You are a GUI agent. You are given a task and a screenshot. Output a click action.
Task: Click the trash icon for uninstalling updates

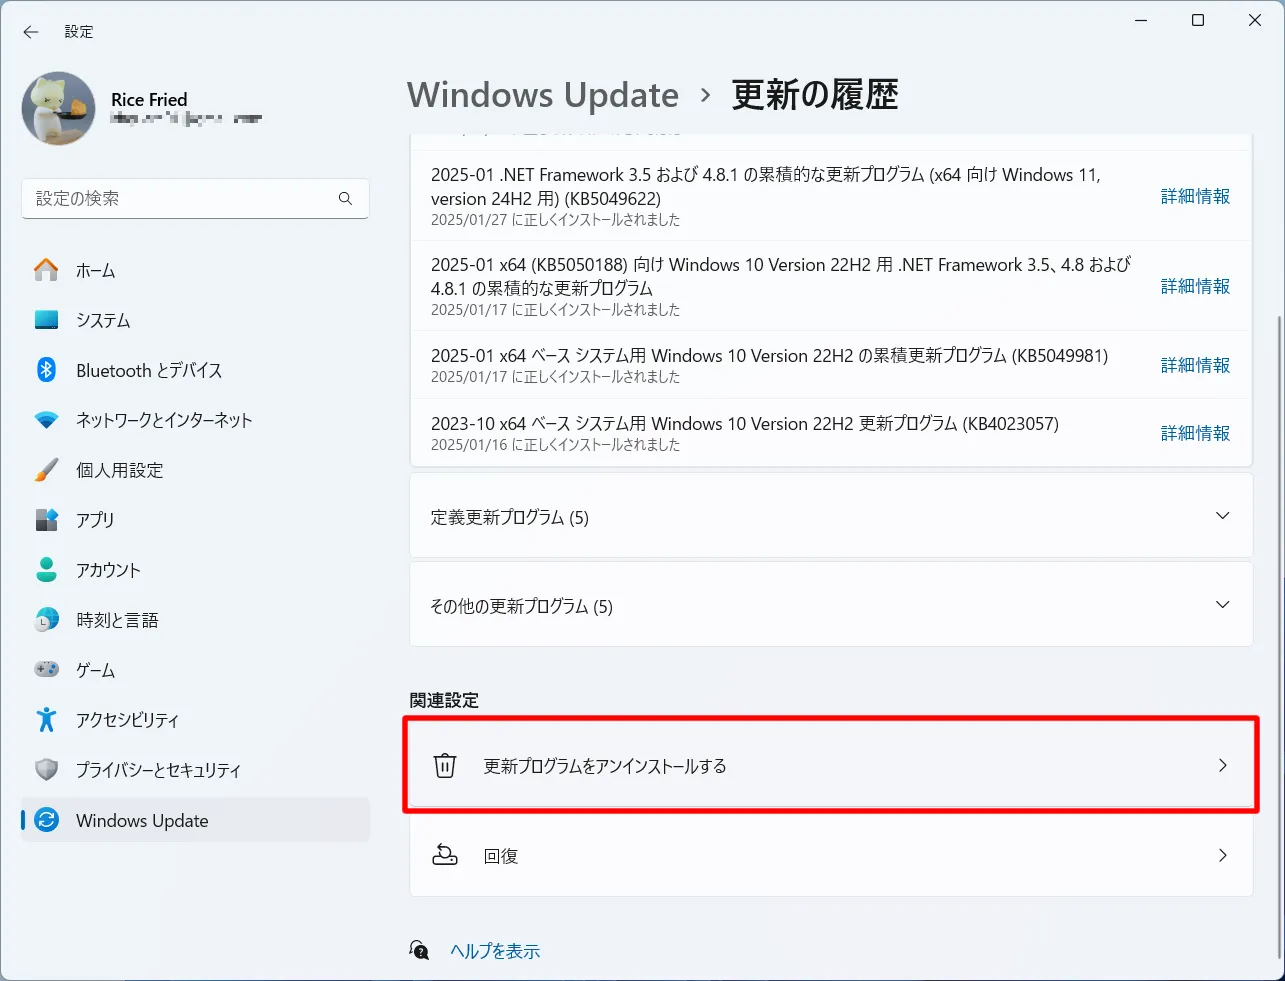pos(445,766)
